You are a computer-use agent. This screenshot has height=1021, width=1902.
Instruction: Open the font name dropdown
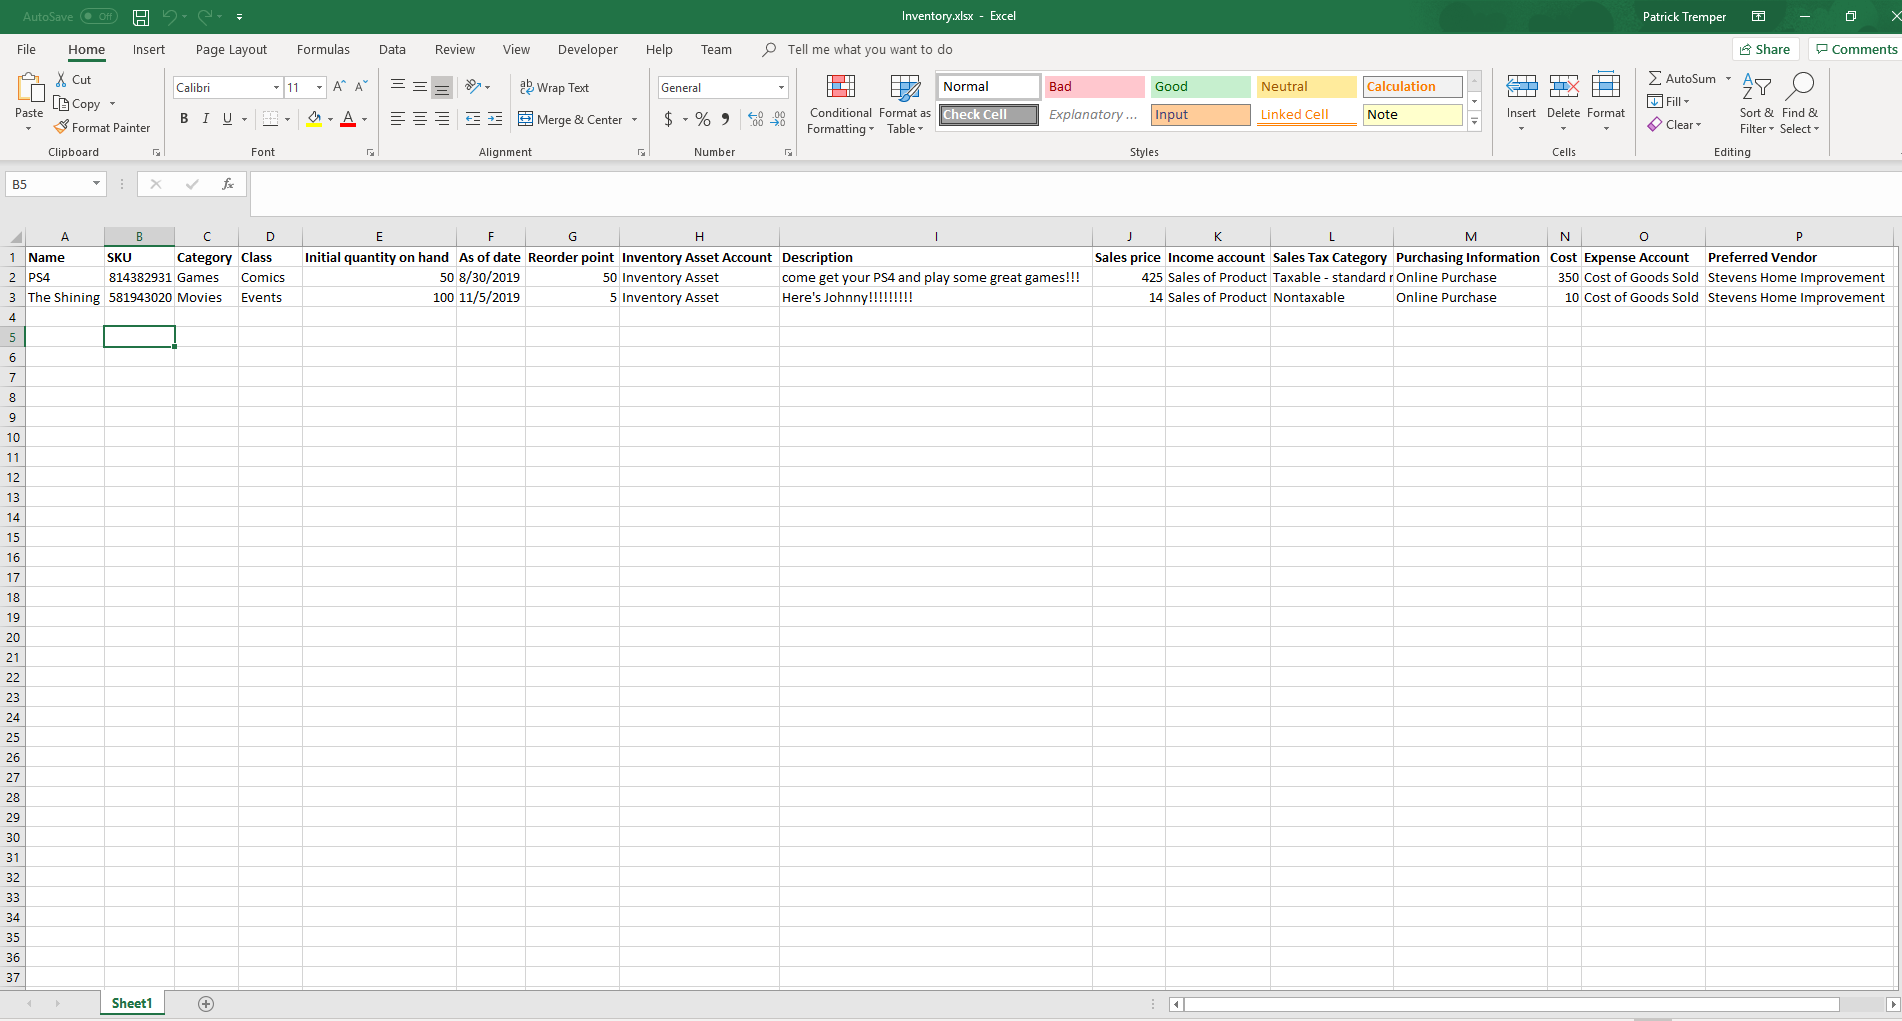point(276,88)
